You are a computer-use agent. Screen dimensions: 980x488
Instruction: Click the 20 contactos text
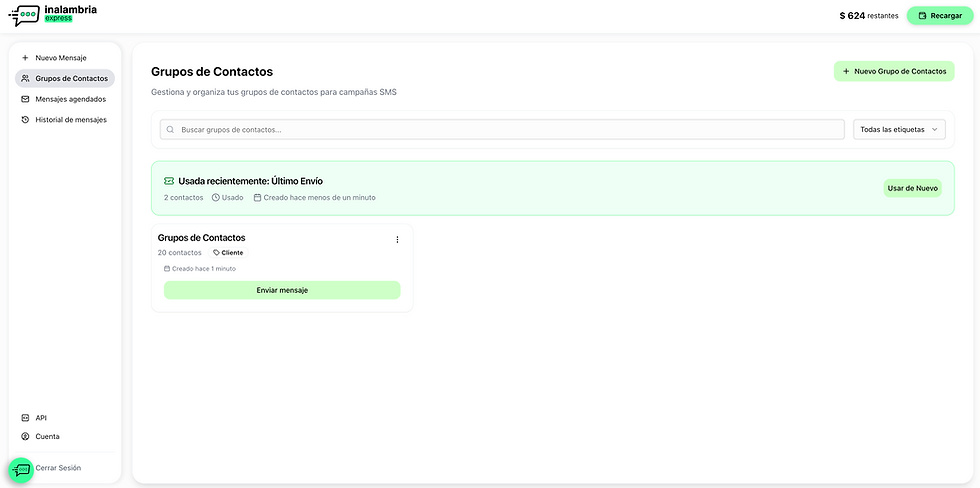(x=179, y=252)
